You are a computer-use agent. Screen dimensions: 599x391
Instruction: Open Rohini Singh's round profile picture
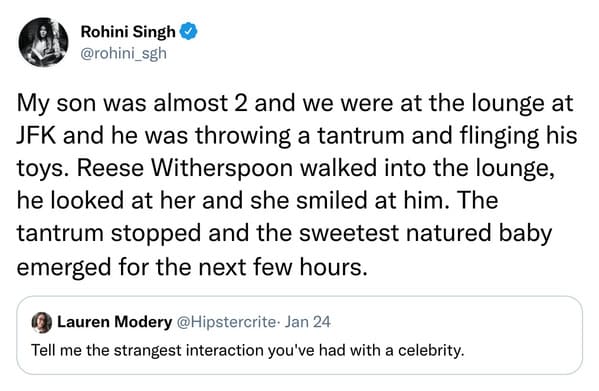(43, 42)
